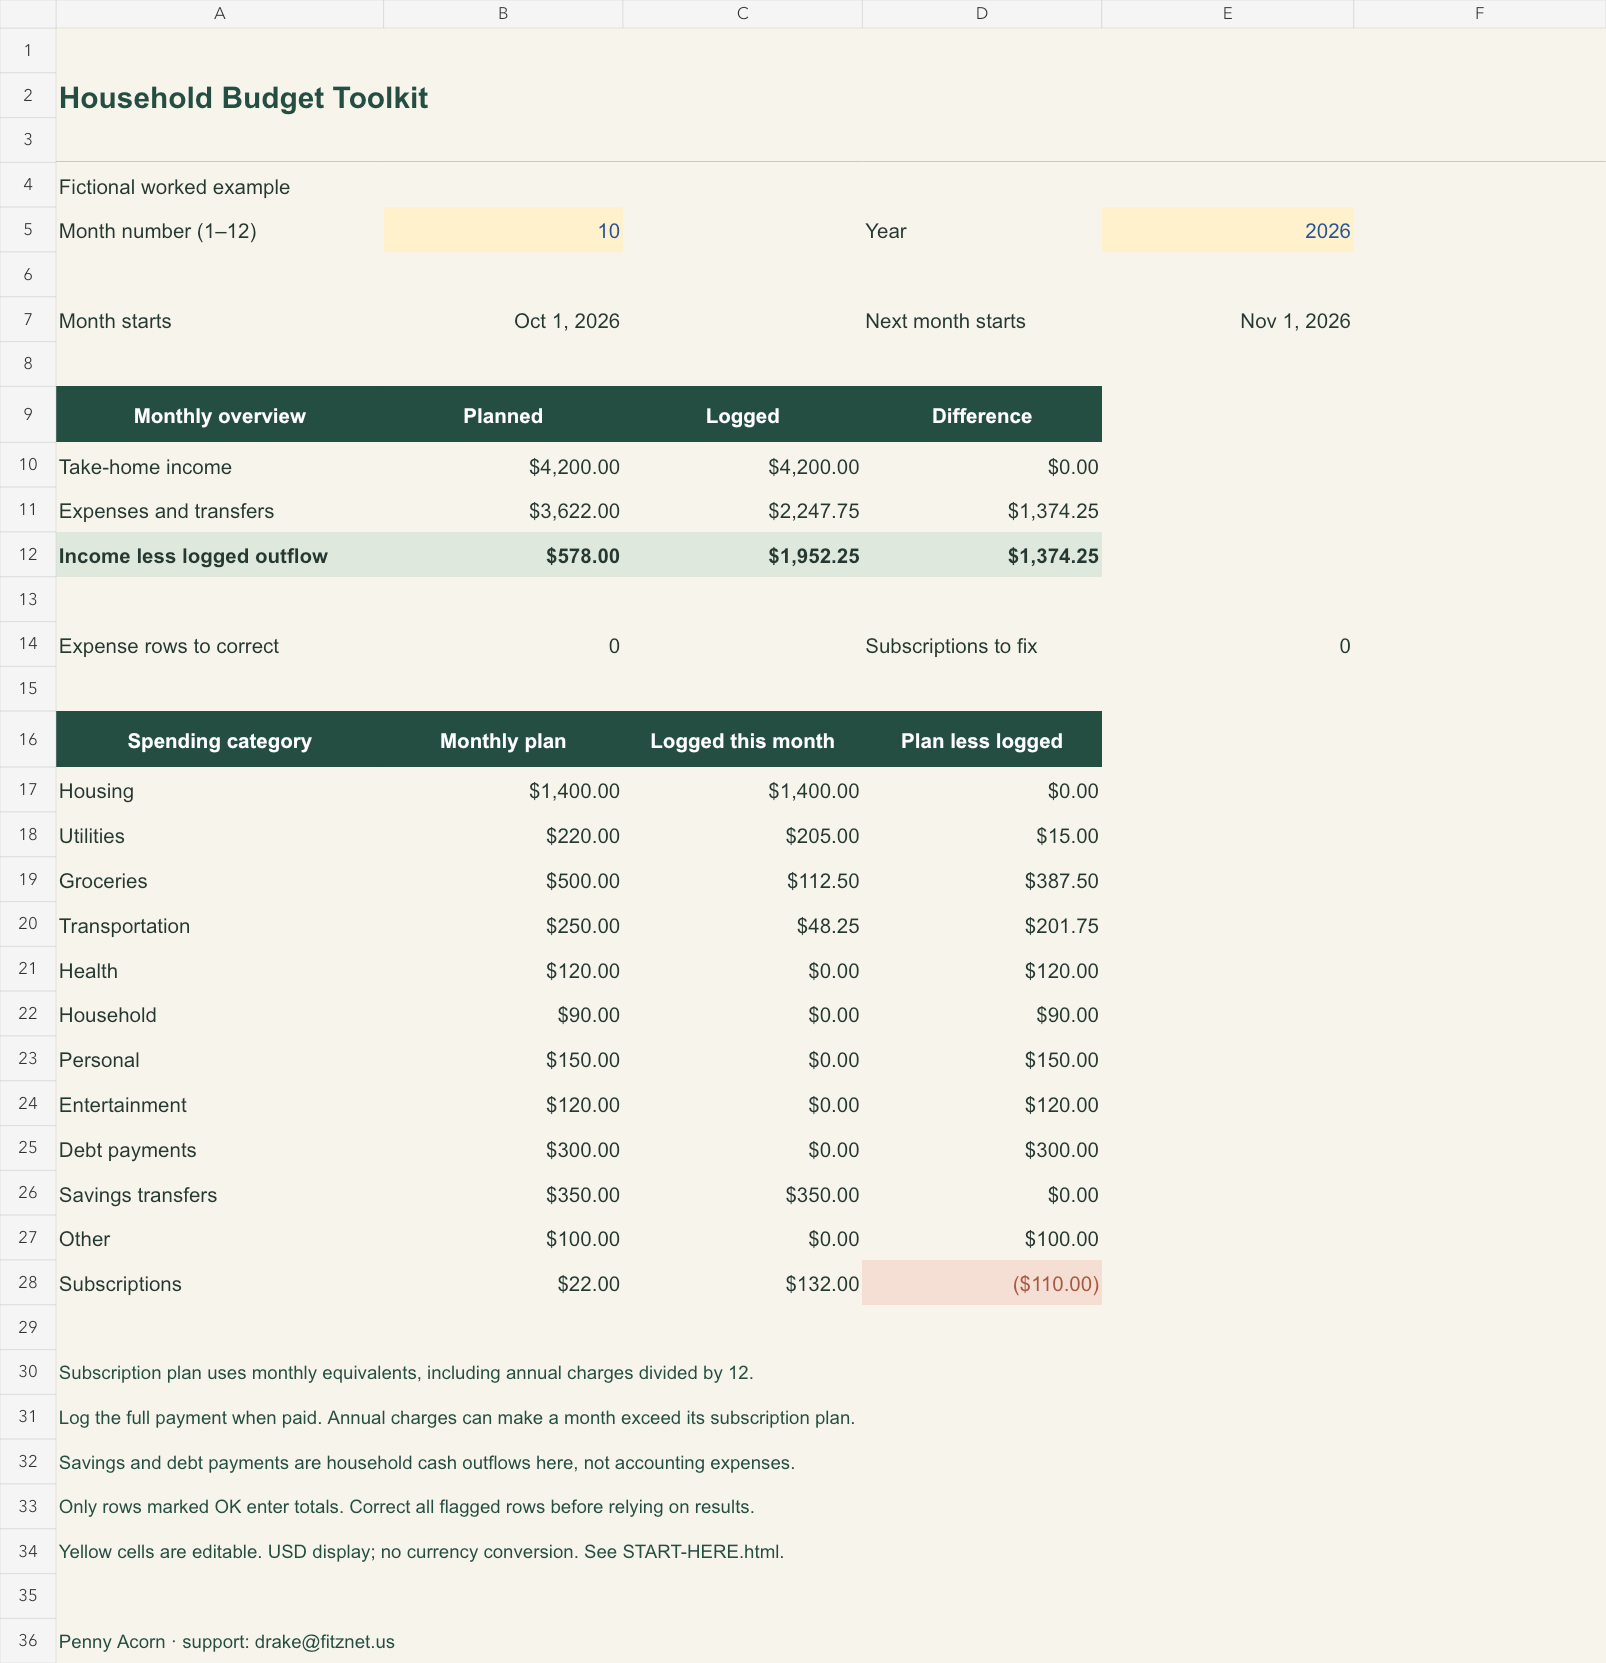Image resolution: width=1606 pixels, height=1663 pixels.
Task: Select row 12 header
Action: 28,554
